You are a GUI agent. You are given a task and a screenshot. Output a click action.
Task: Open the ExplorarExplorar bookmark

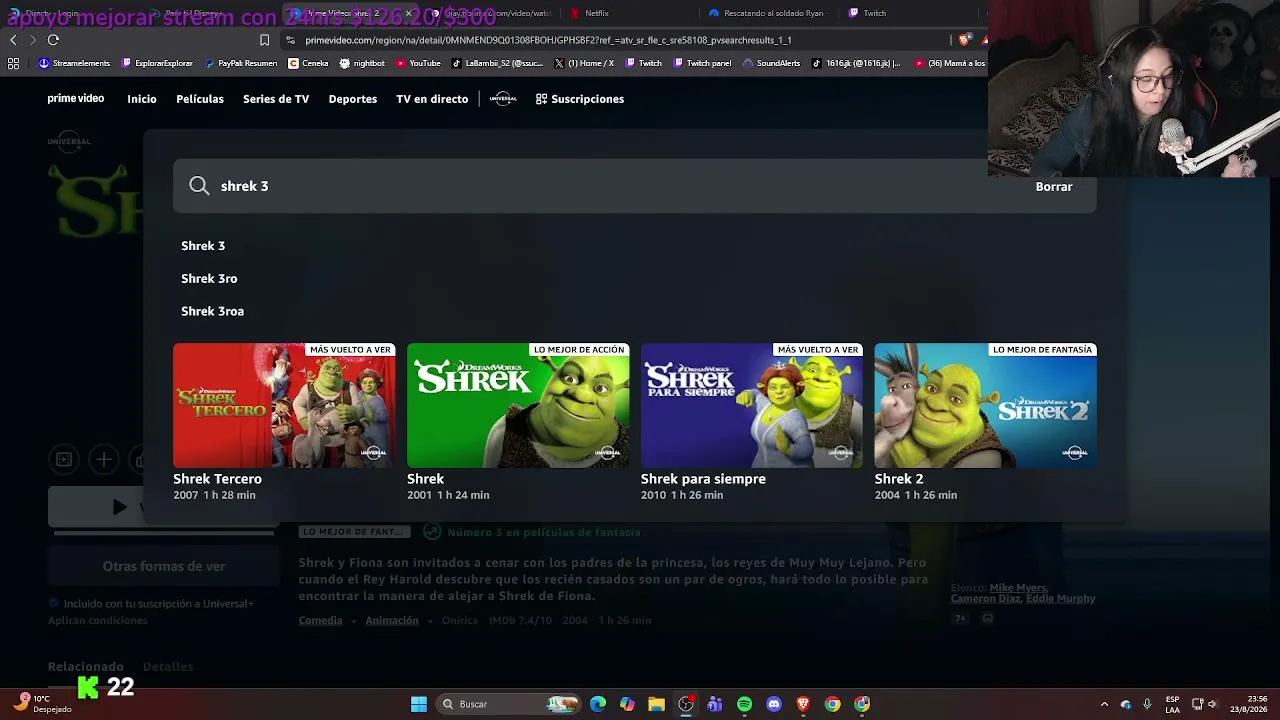coord(157,63)
